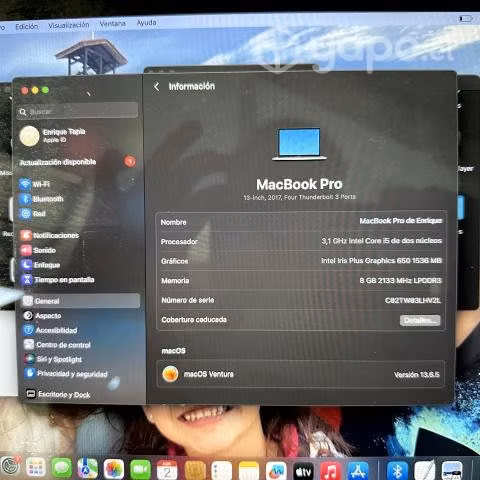The image size is (480, 480).
Task: Open the Ventana menu
Action: click(113, 23)
